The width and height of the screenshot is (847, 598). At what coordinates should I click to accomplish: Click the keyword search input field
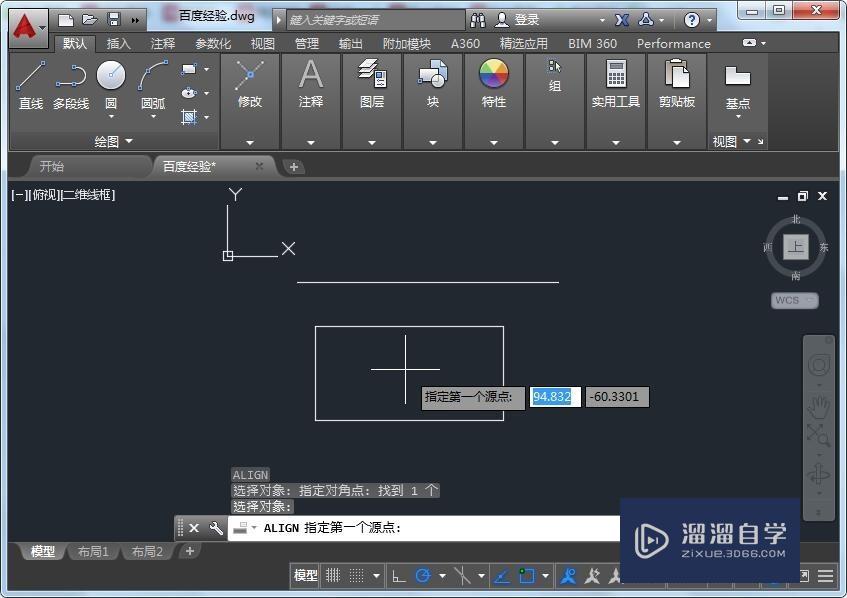(375, 21)
